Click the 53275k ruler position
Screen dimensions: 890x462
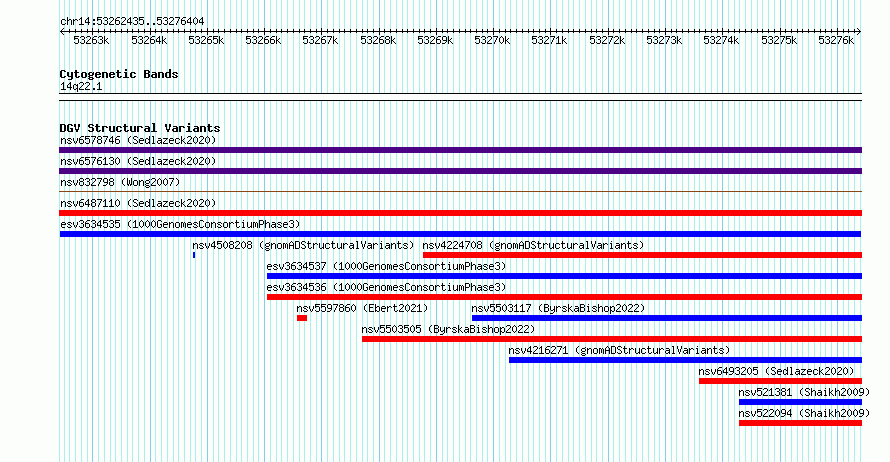coord(779,40)
